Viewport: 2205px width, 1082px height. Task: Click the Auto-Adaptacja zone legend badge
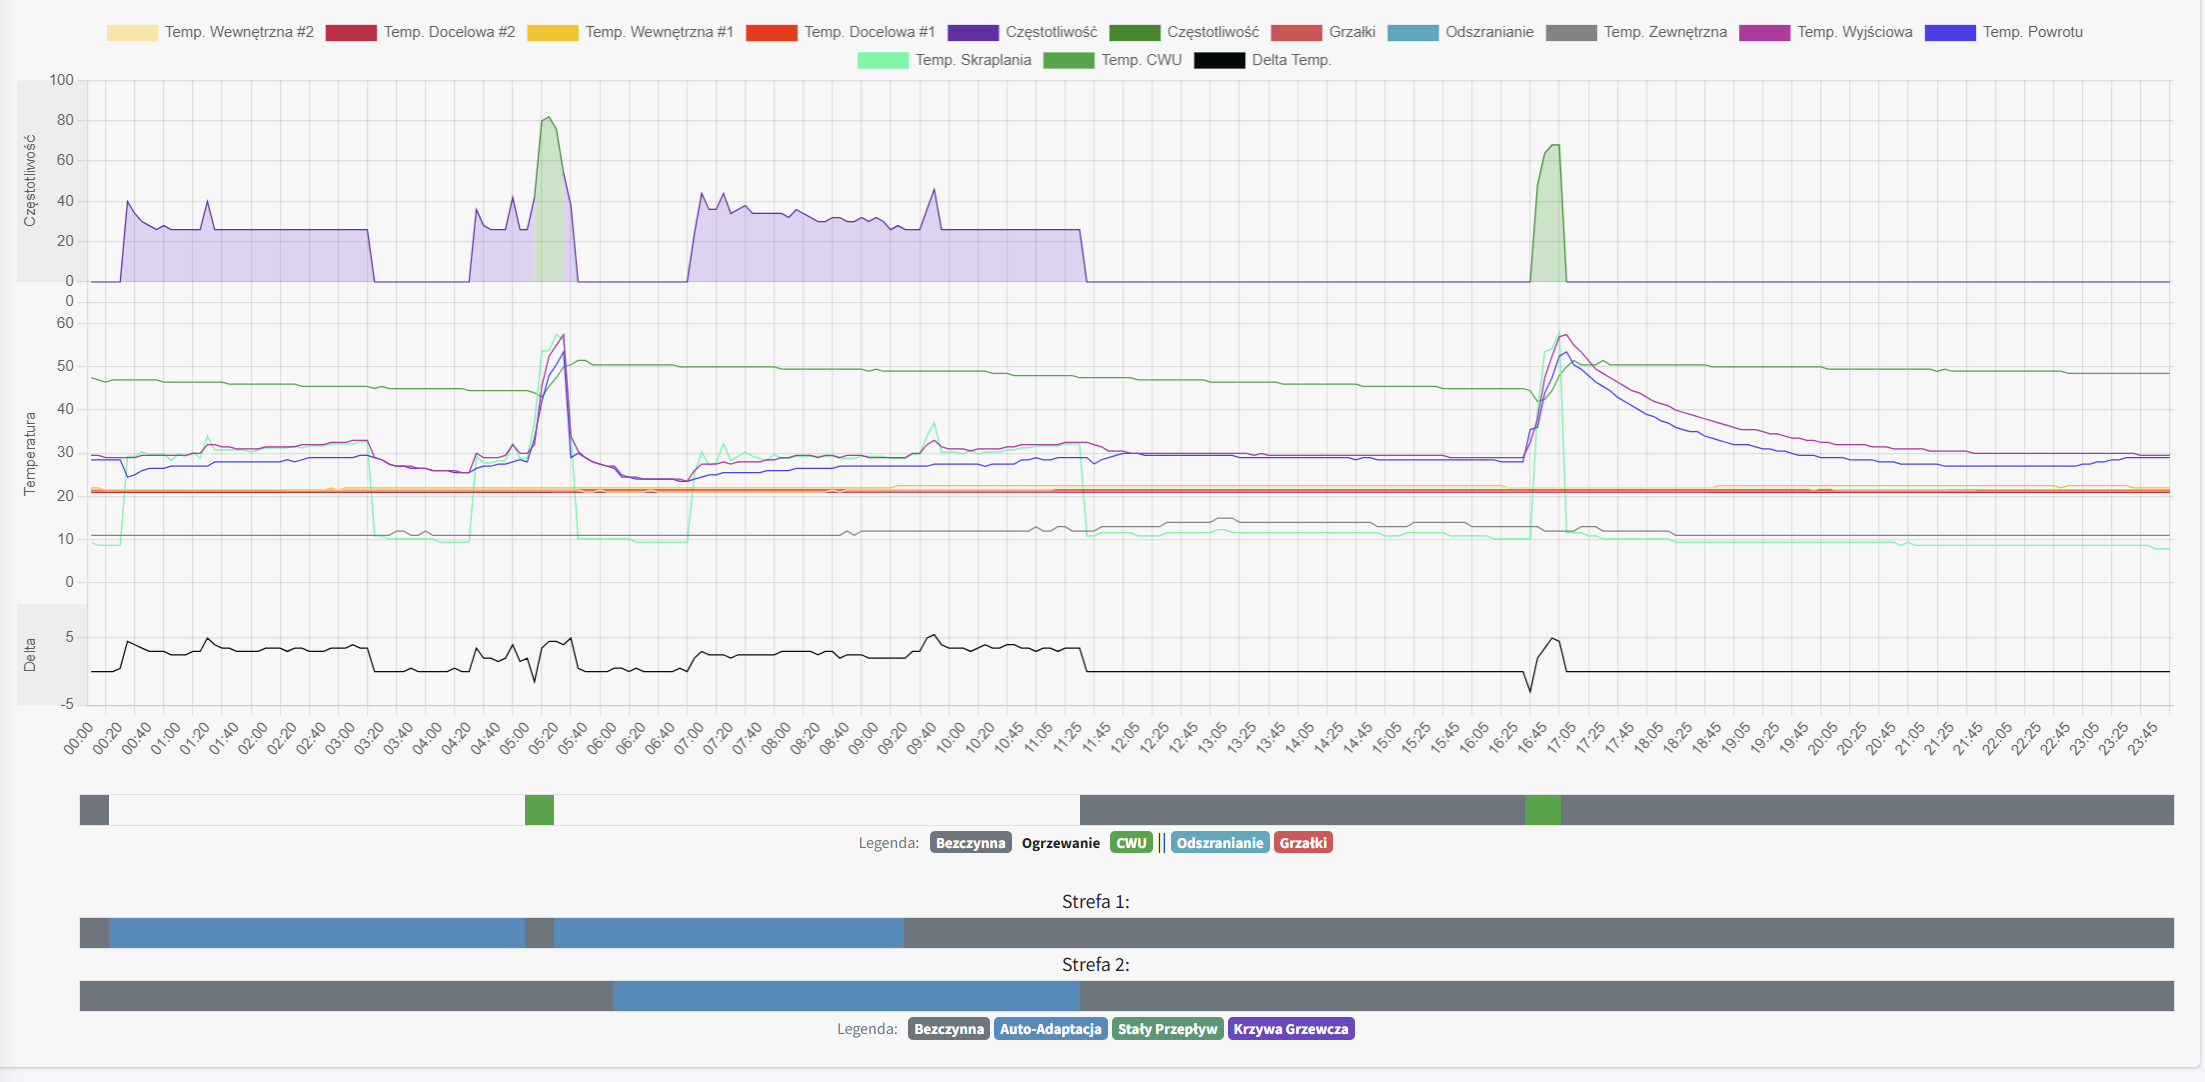tap(1049, 1029)
